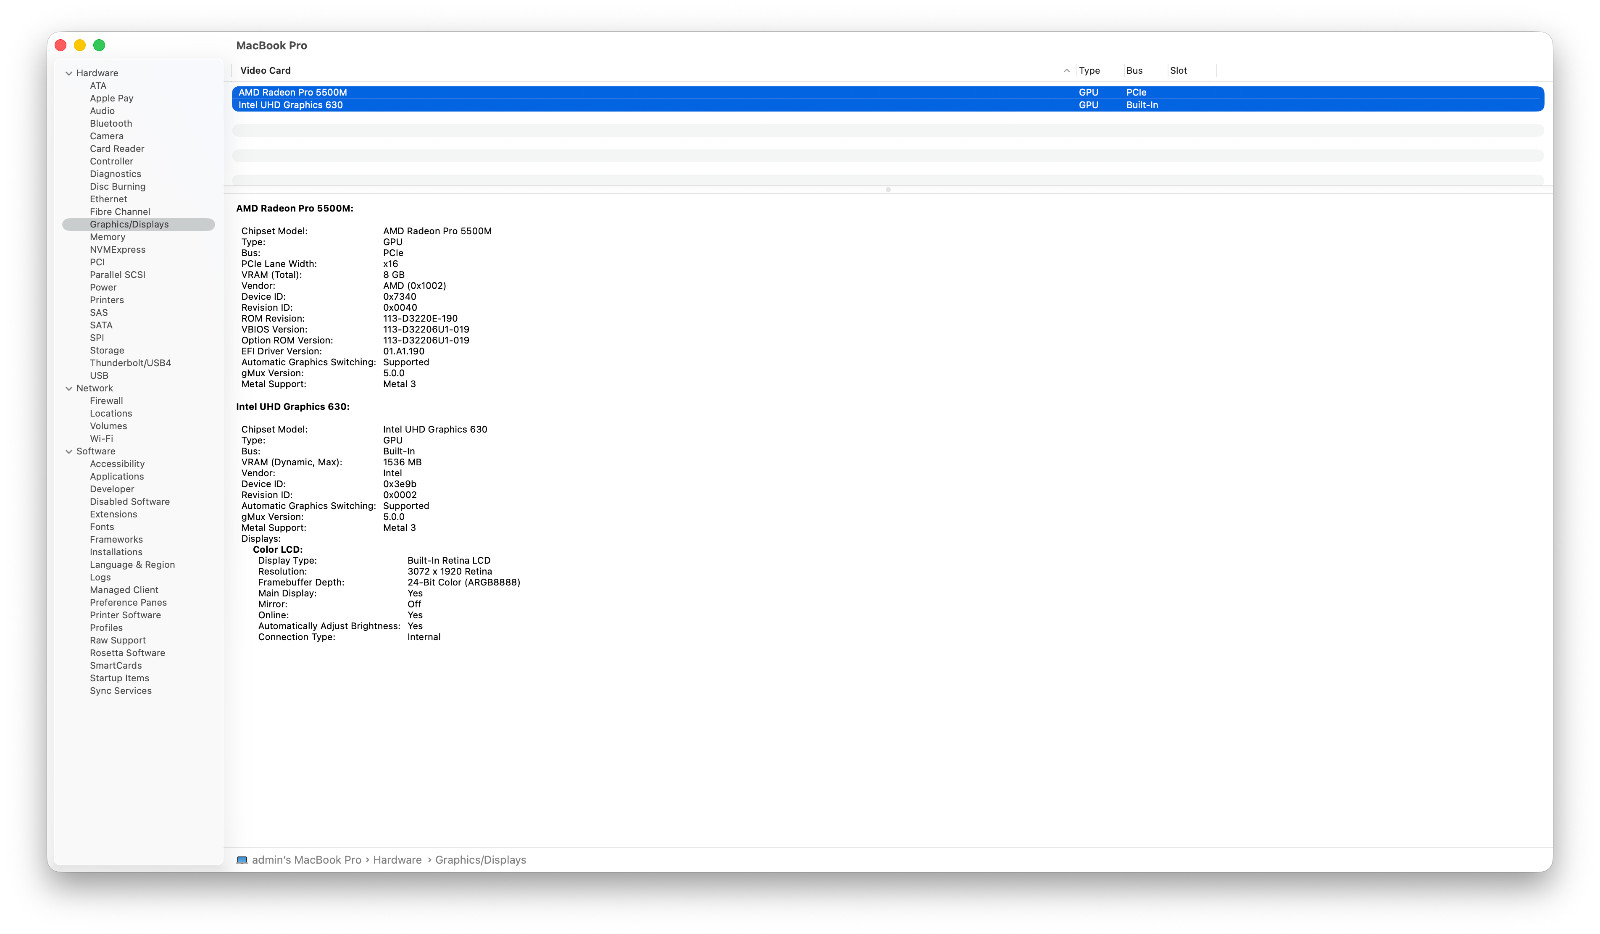Viewport: 1600px width, 934px height.
Task: Select Controller in the sidebar
Action: tap(111, 161)
